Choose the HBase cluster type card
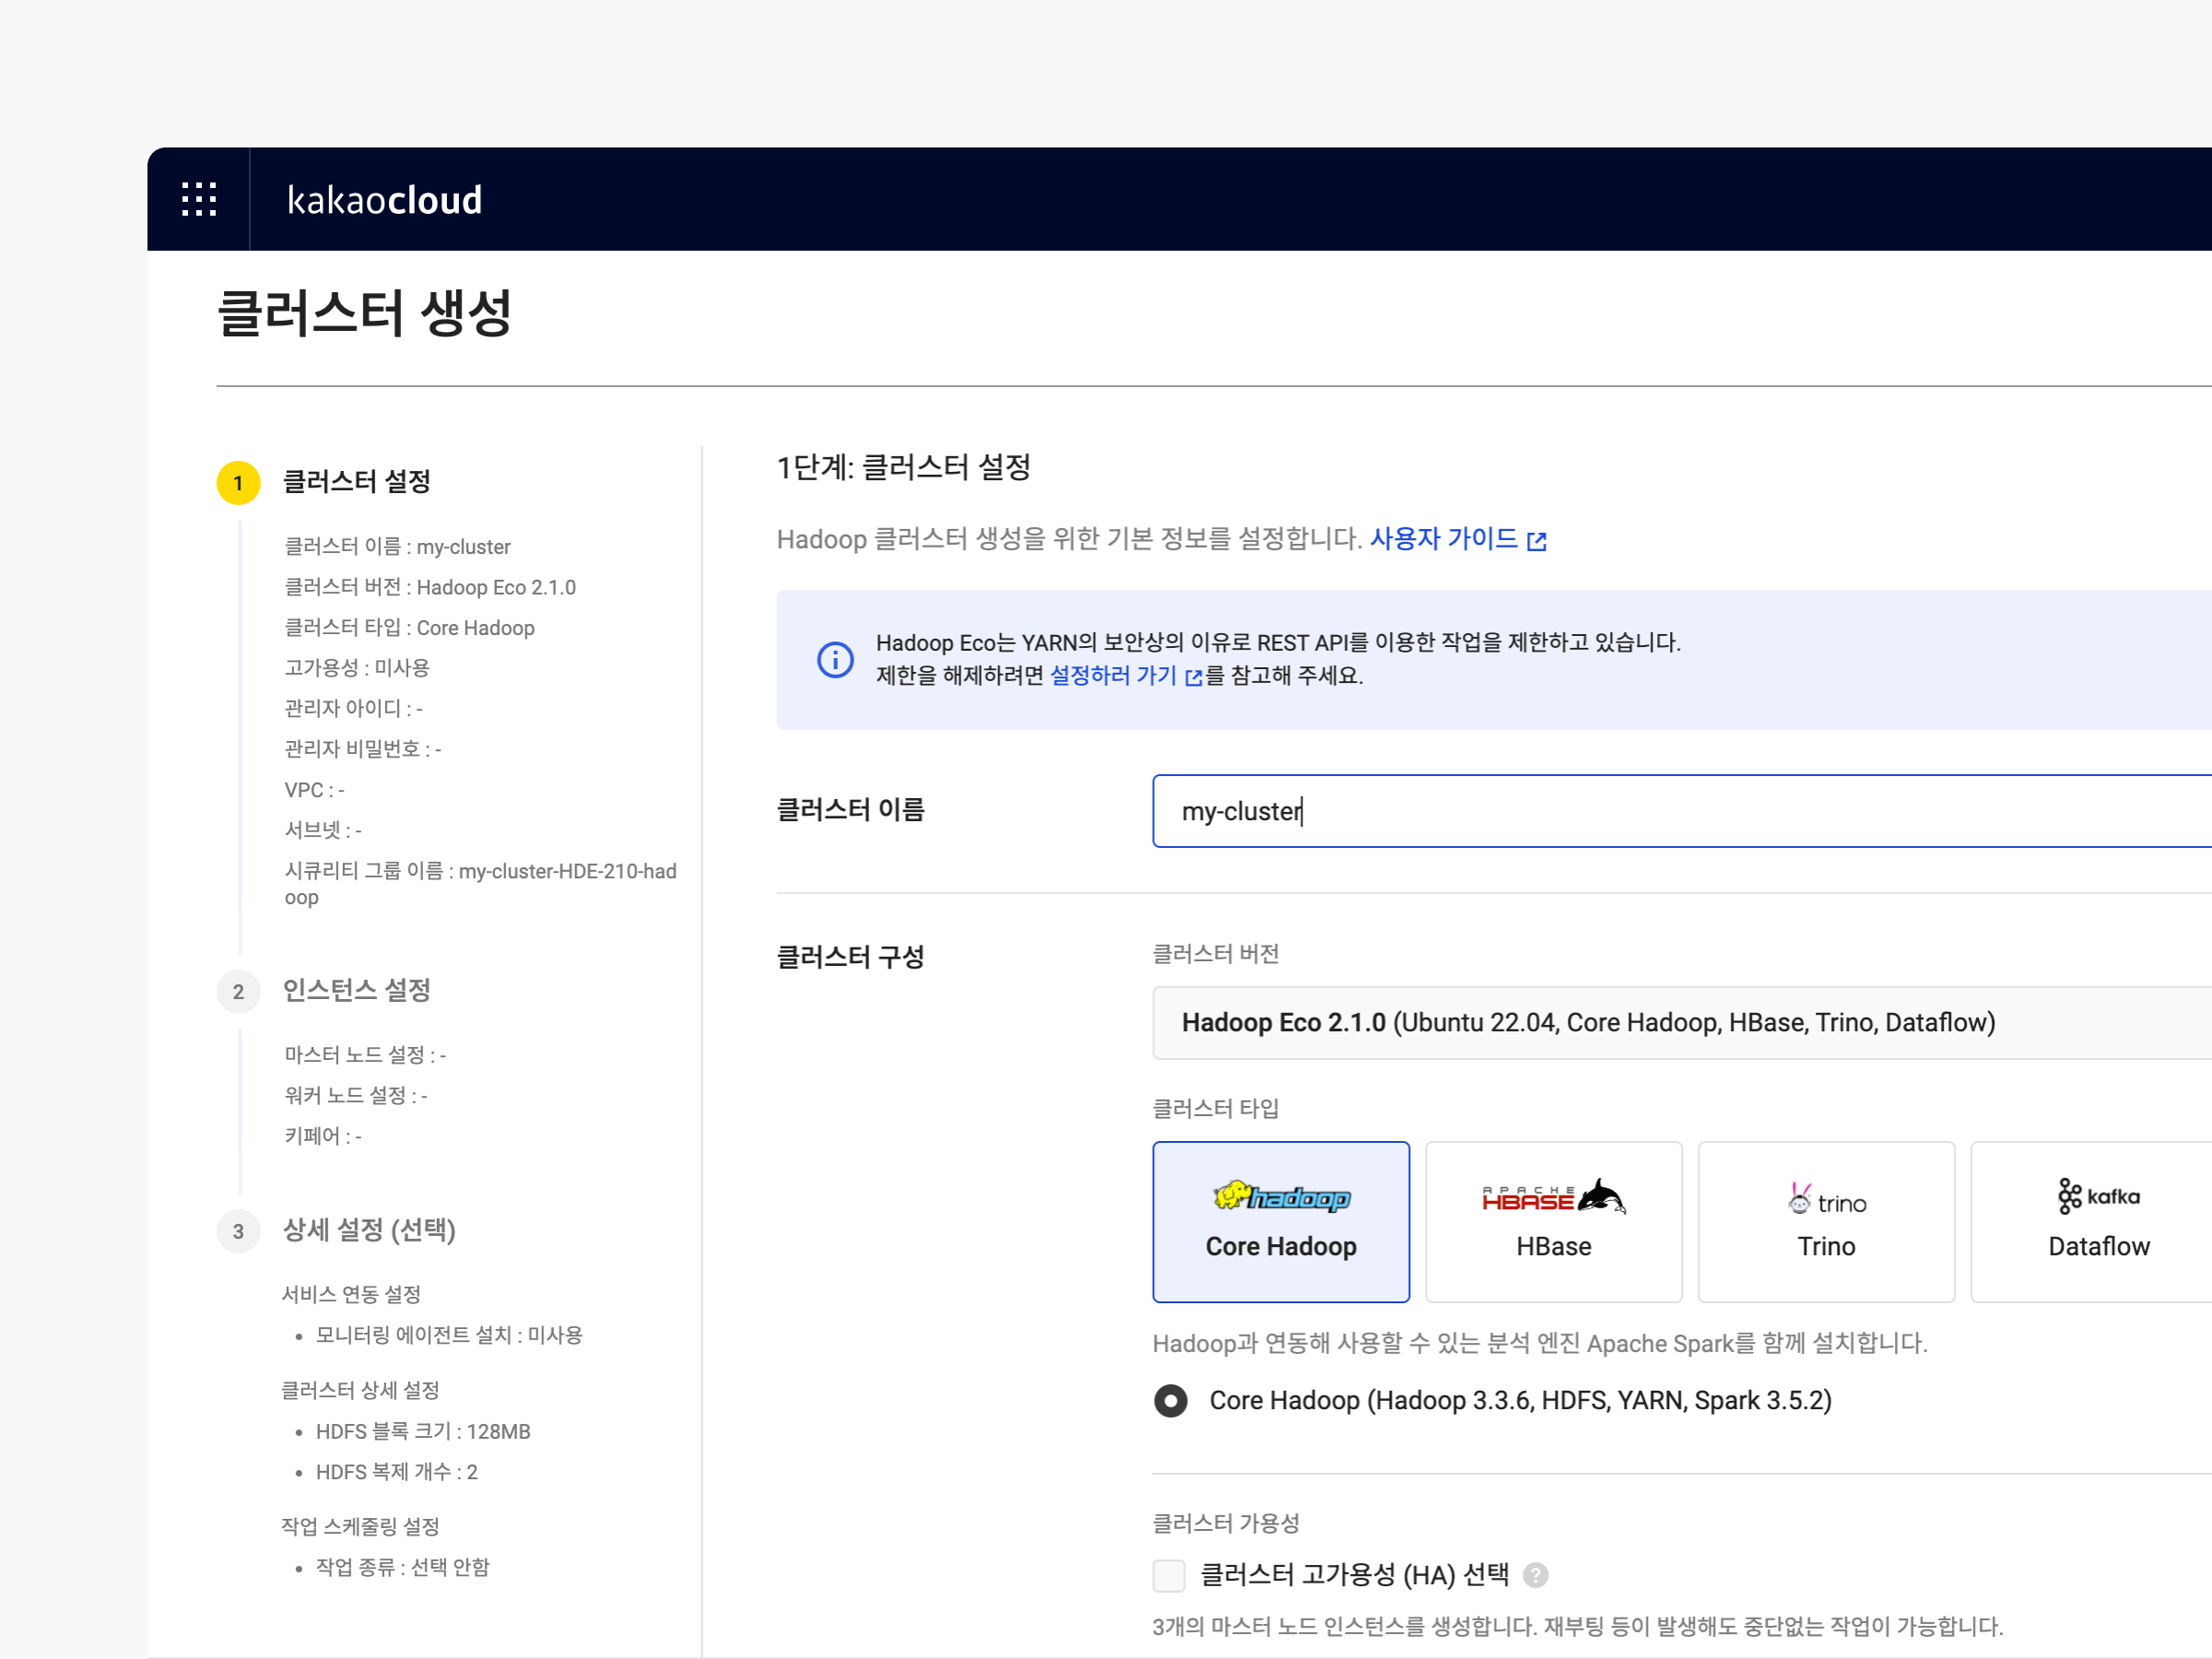This screenshot has width=2212, height=1659. pyautogui.click(x=1553, y=1221)
